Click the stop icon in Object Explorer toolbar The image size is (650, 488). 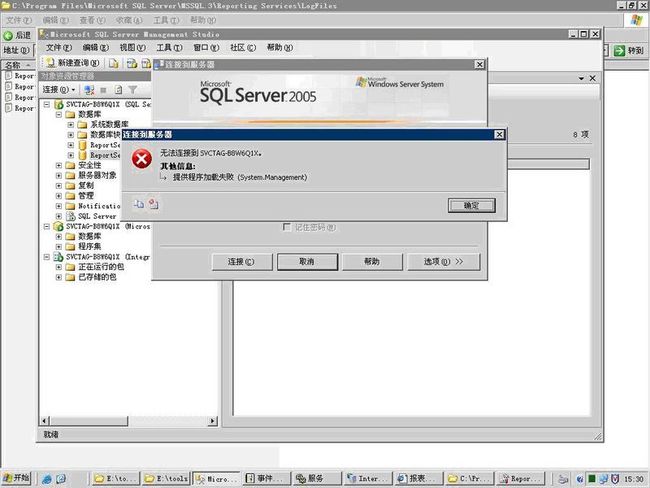[104, 90]
